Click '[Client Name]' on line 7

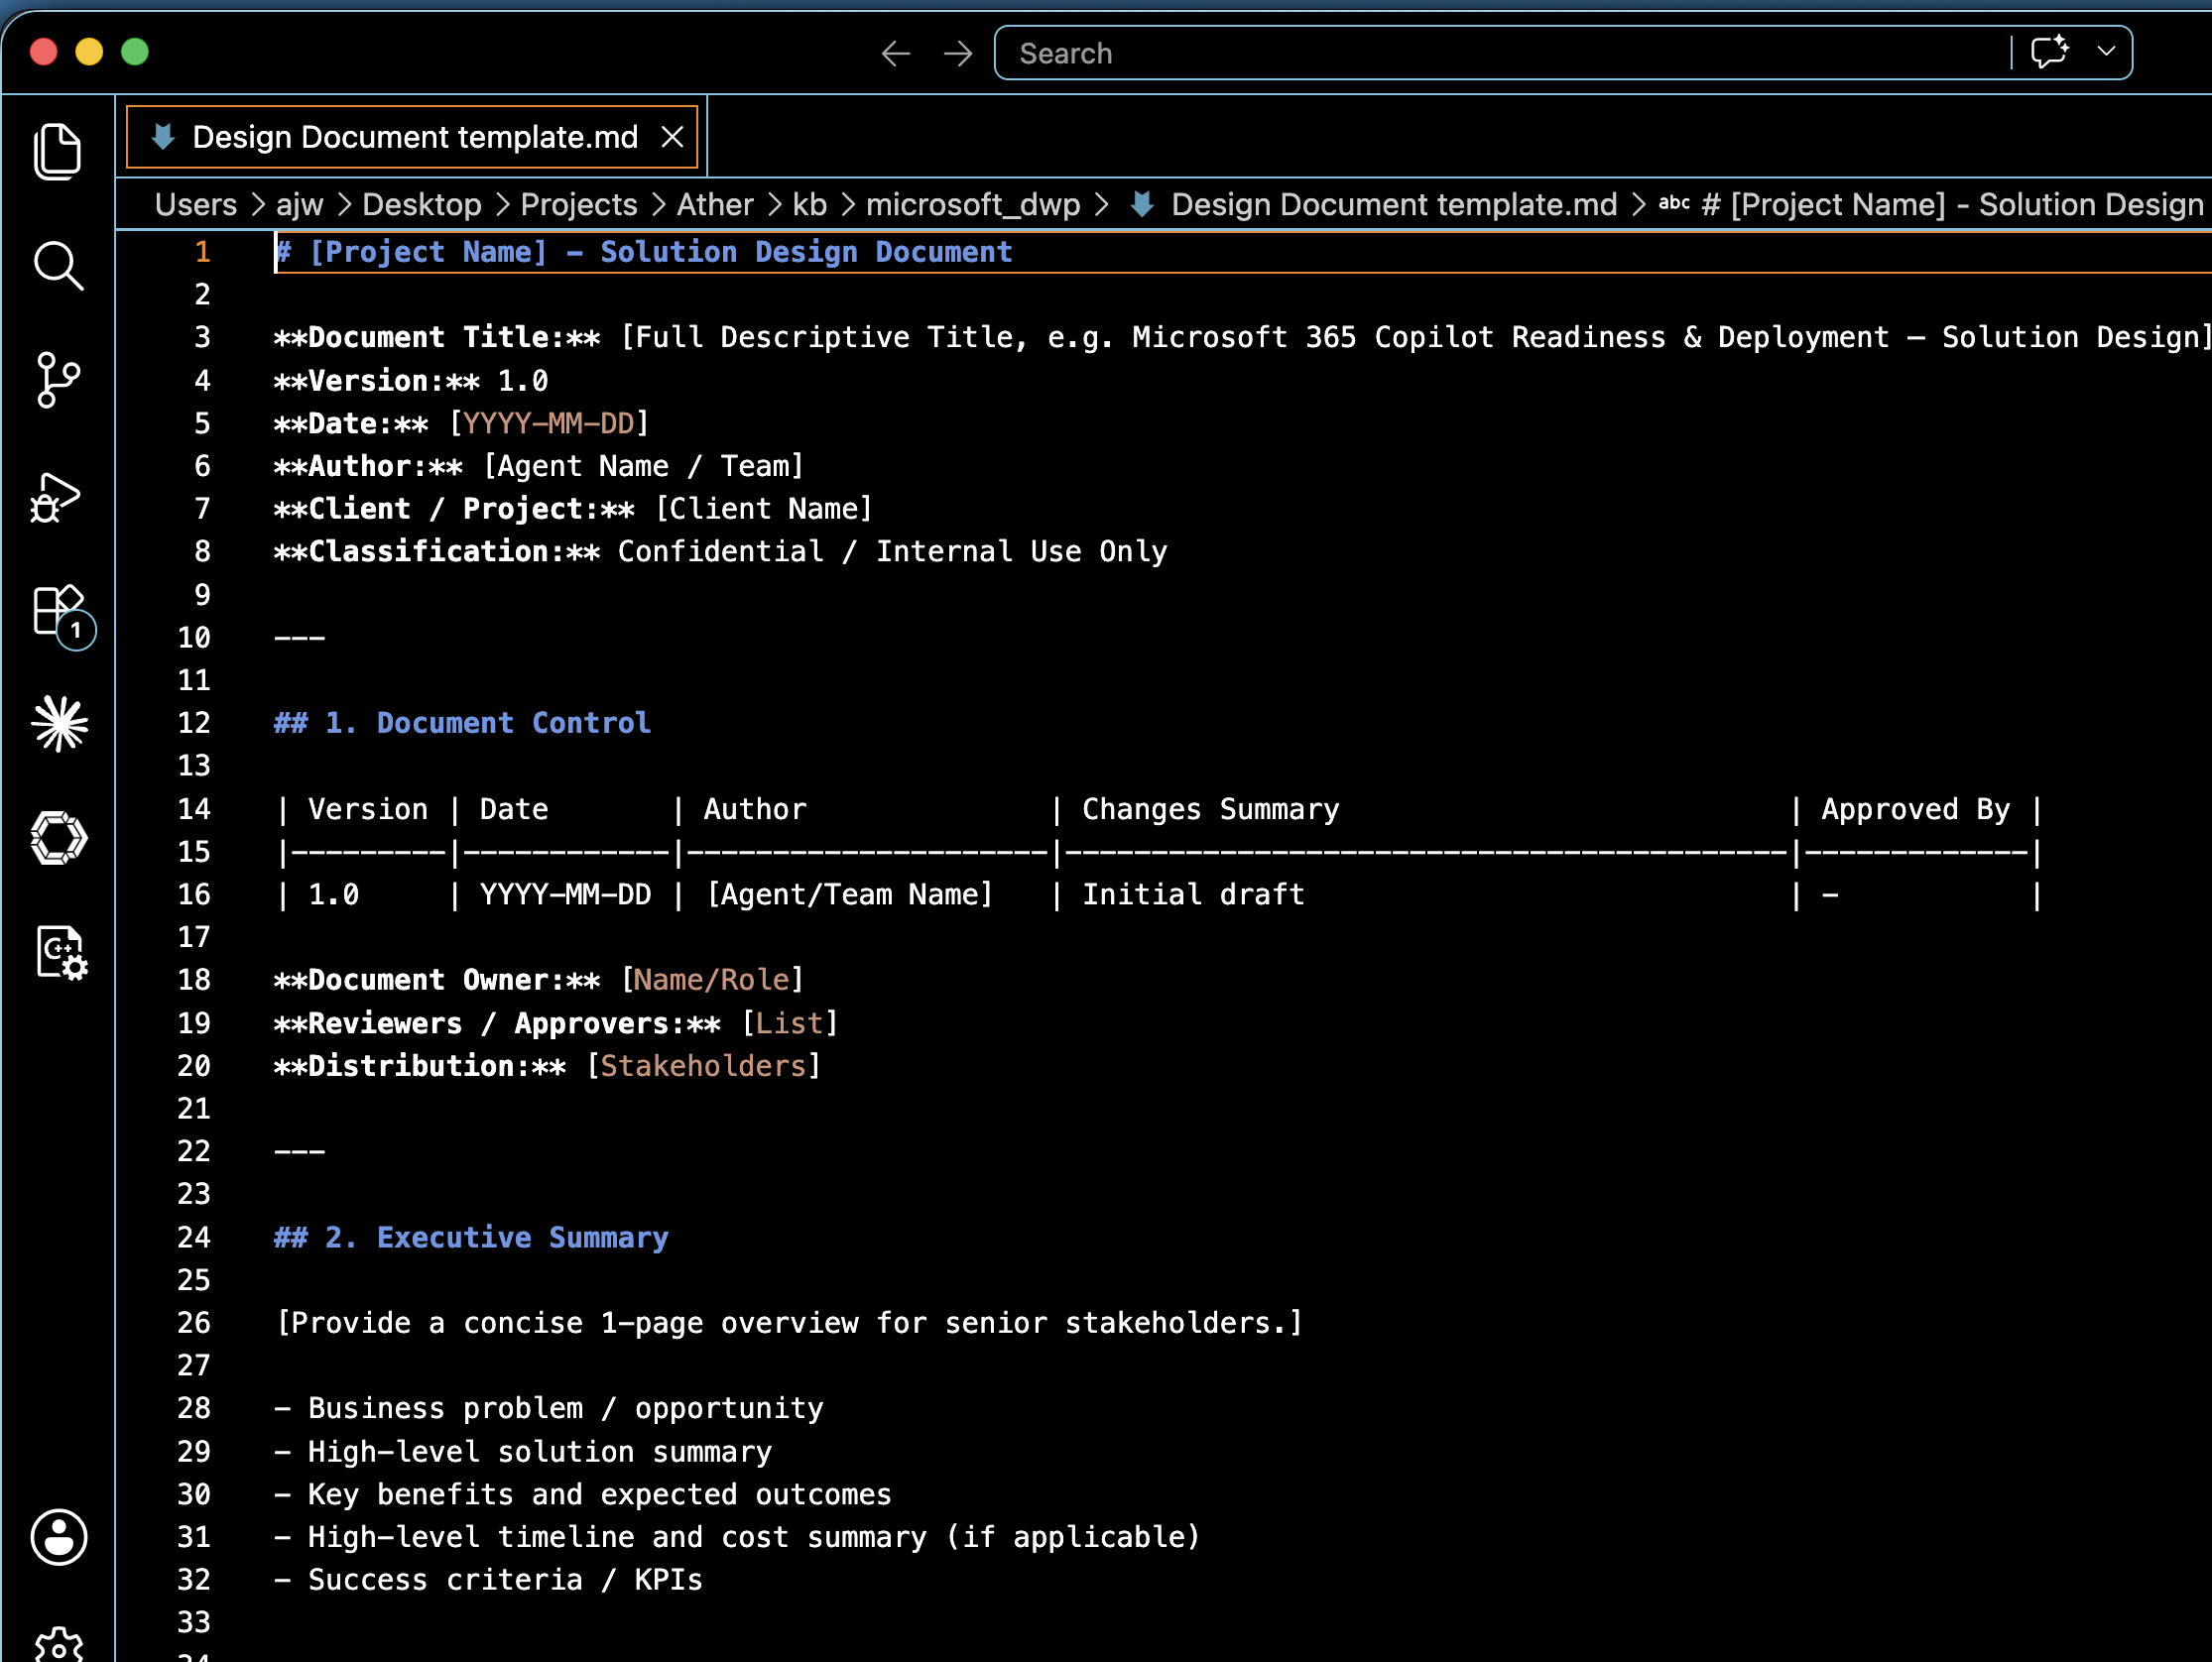point(764,508)
